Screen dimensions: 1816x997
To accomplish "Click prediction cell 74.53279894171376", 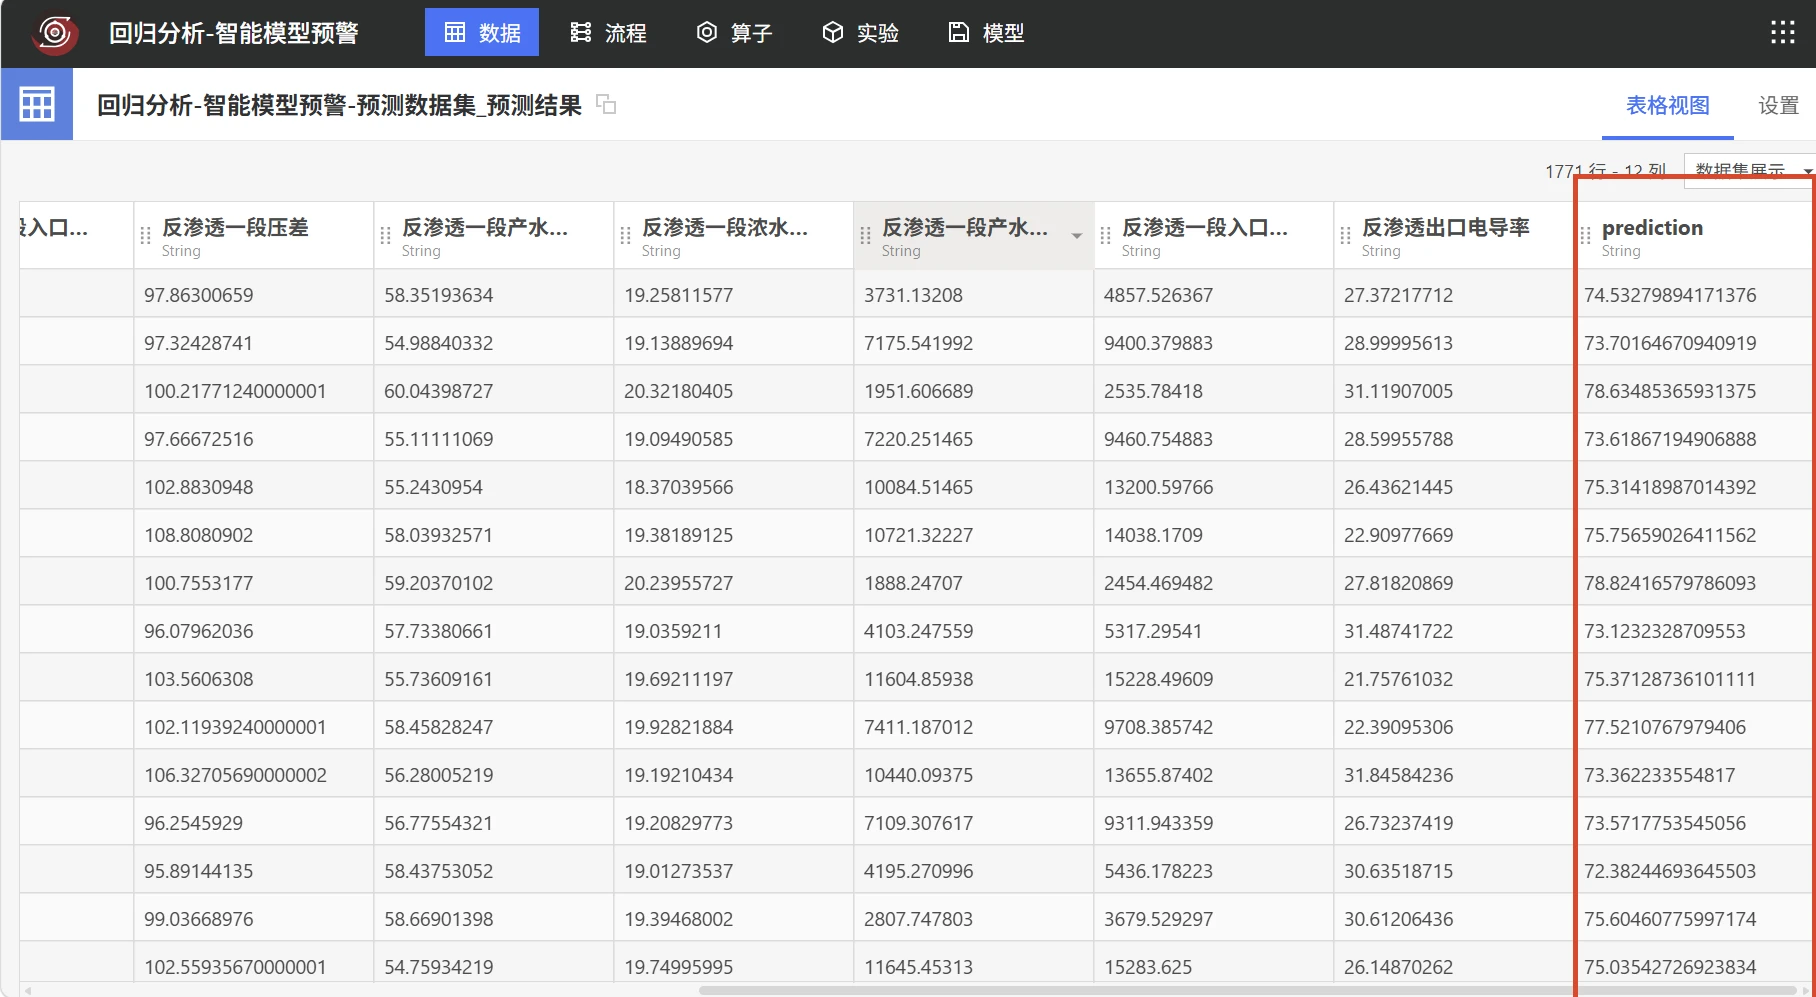I will click(1695, 295).
